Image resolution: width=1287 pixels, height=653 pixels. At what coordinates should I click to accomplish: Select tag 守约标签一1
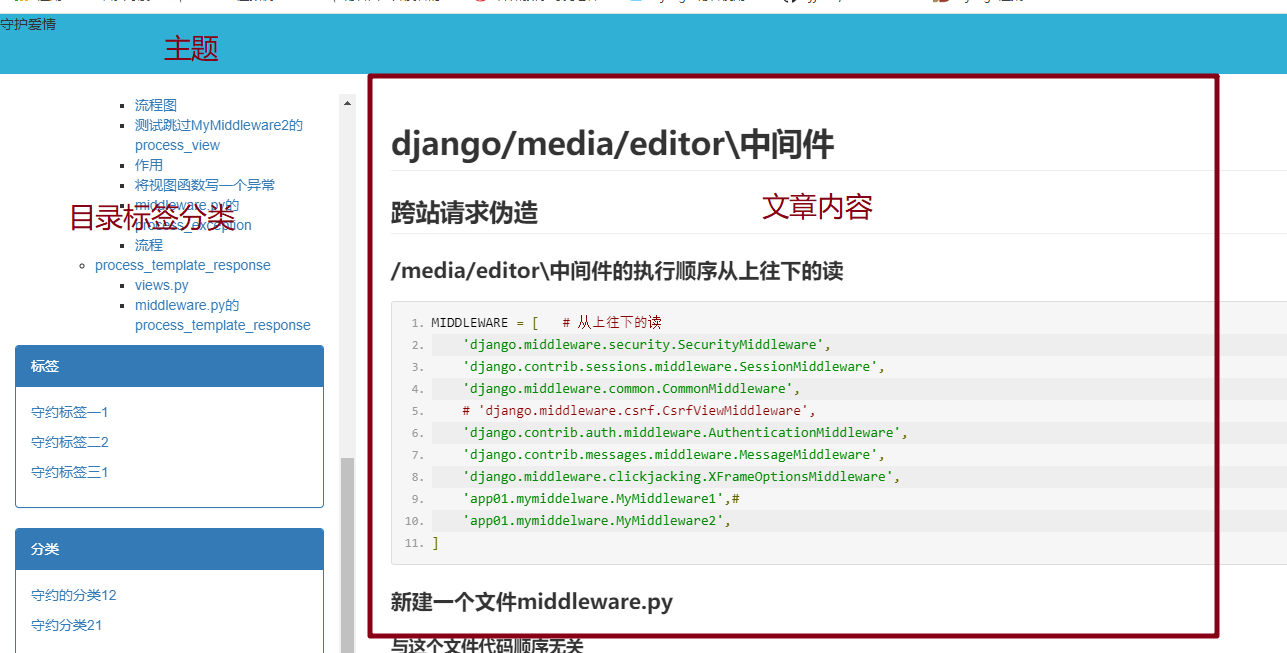(70, 412)
